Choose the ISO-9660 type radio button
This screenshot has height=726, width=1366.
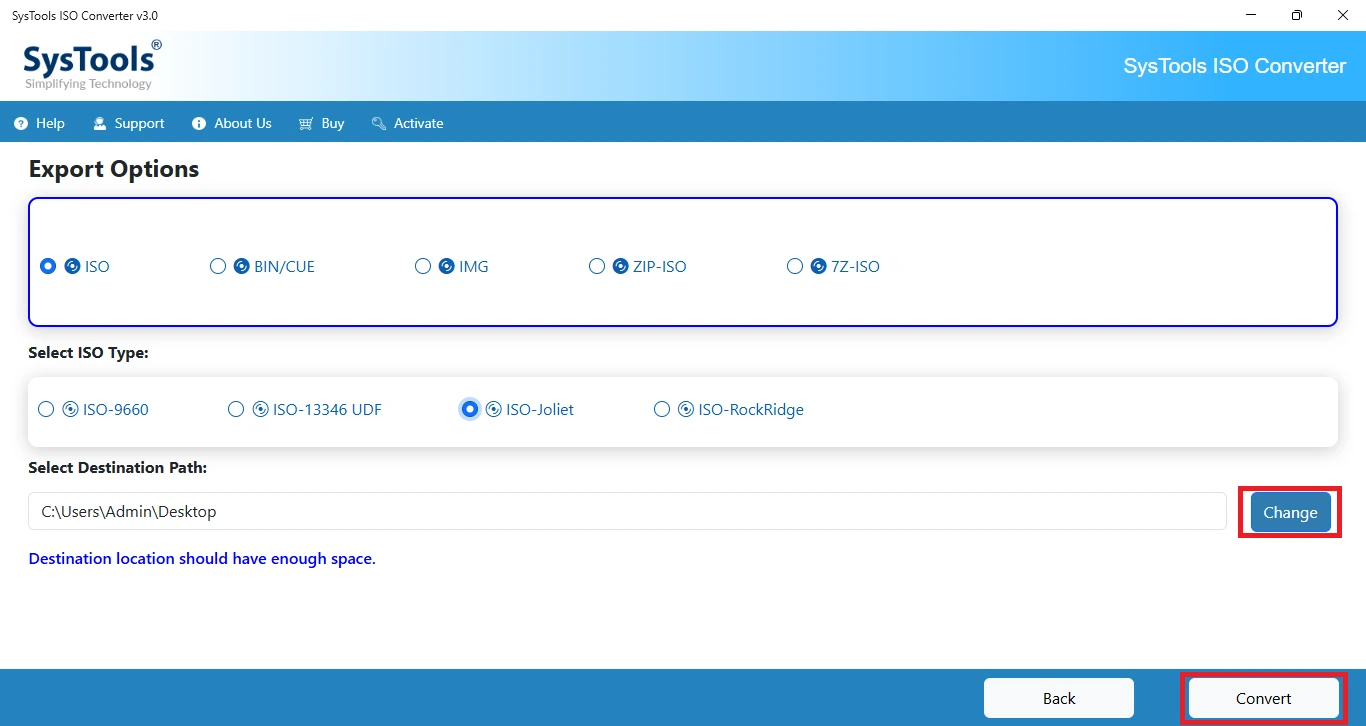click(x=46, y=409)
